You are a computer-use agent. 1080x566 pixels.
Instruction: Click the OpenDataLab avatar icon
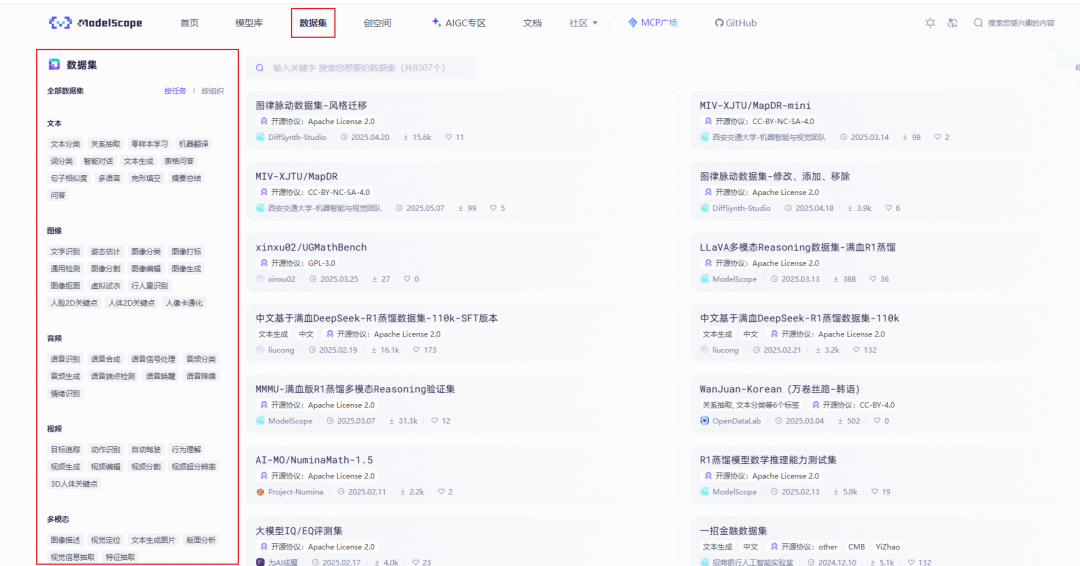(705, 421)
